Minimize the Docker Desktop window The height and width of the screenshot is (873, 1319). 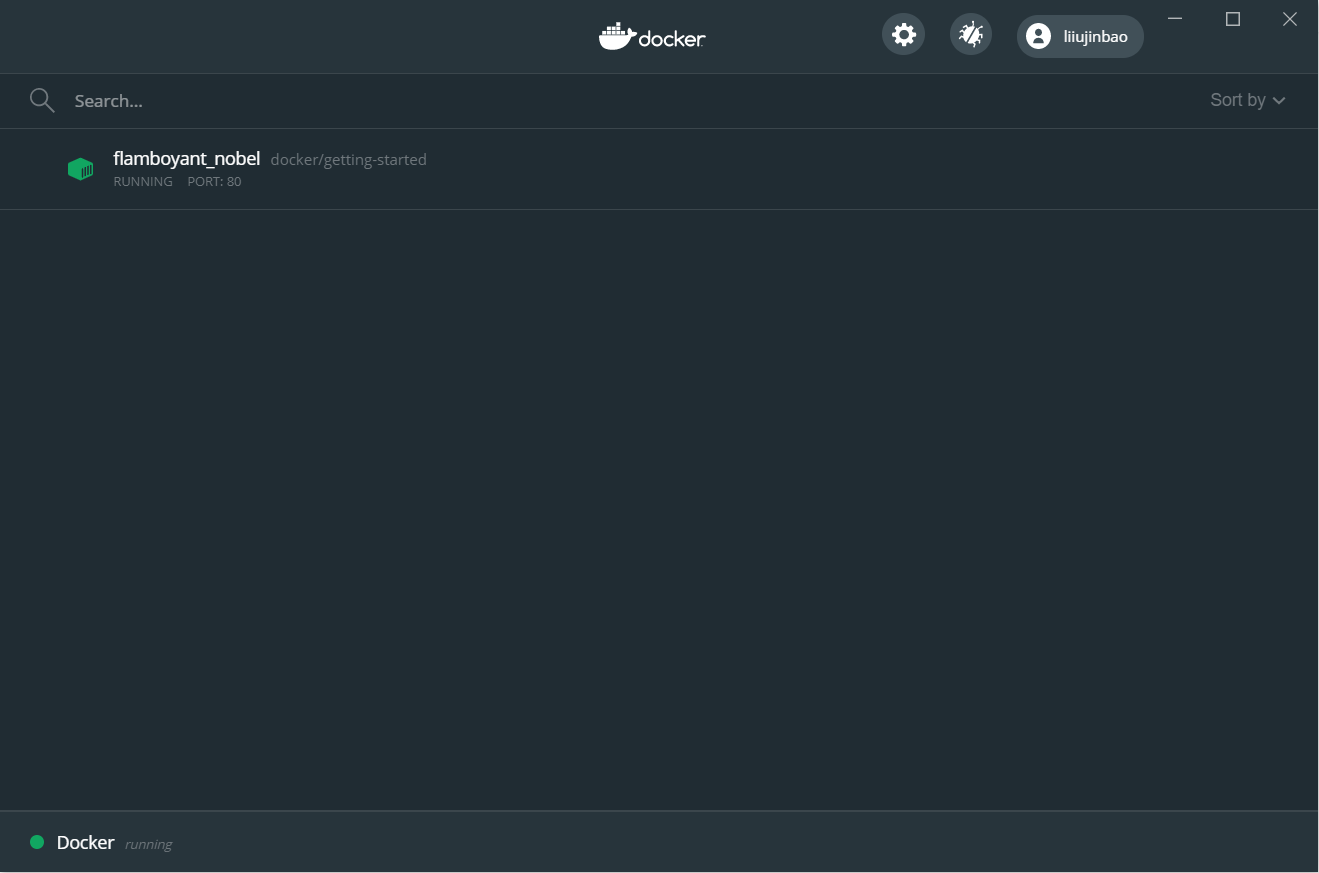[x=1175, y=19]
